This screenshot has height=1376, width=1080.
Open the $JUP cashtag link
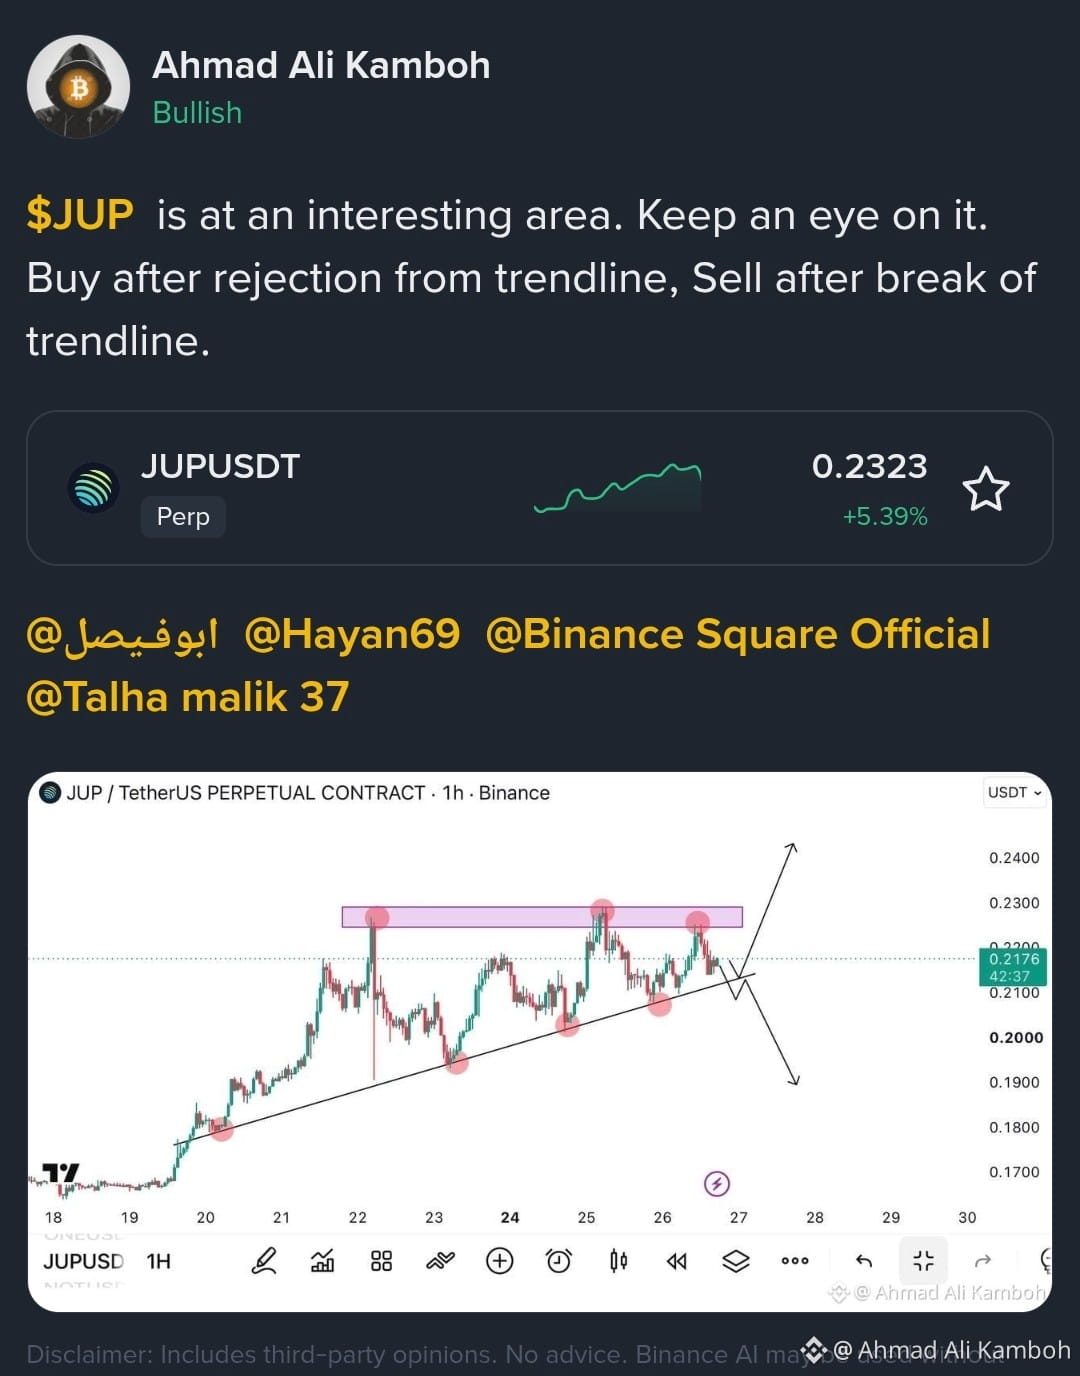tap(80, 215)
